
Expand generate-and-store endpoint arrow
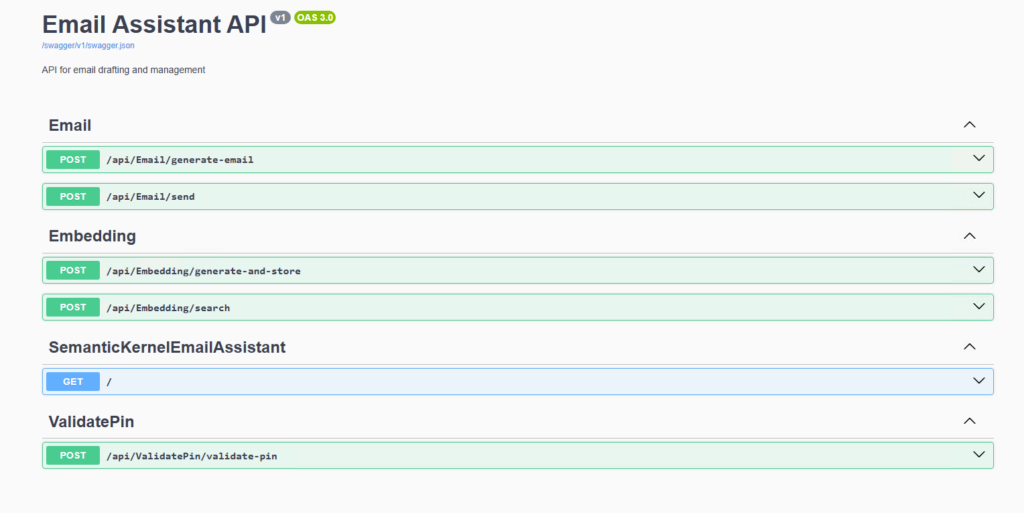pos(978,270)
